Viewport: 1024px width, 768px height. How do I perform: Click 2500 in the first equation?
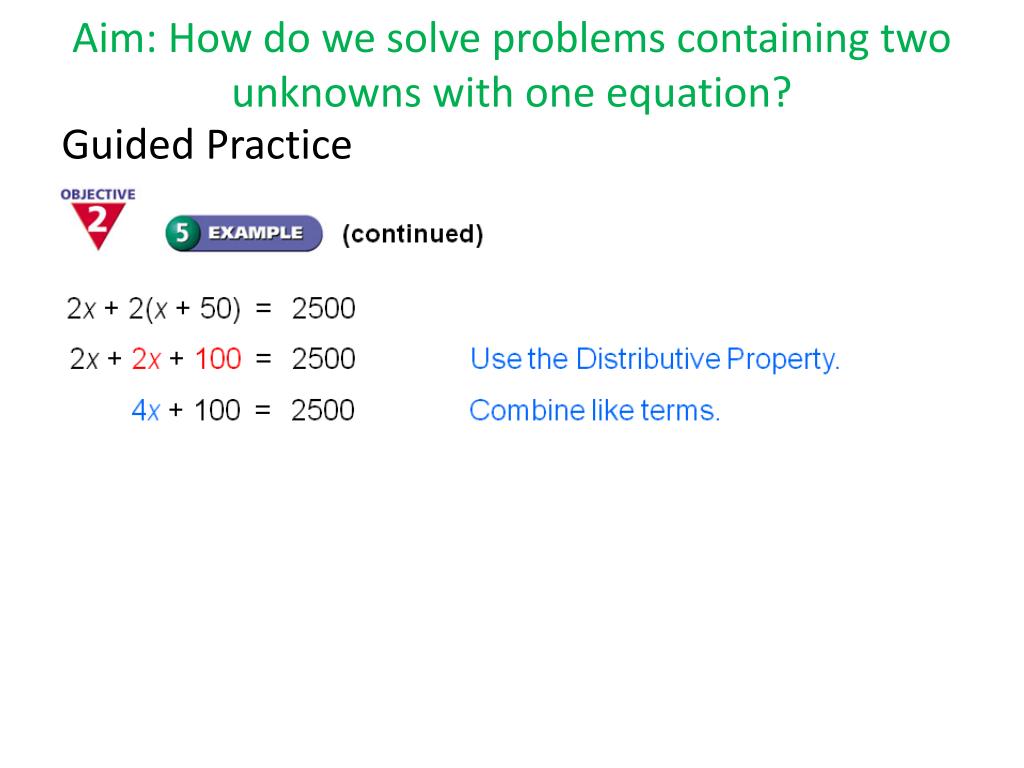[x=323, y=308]
